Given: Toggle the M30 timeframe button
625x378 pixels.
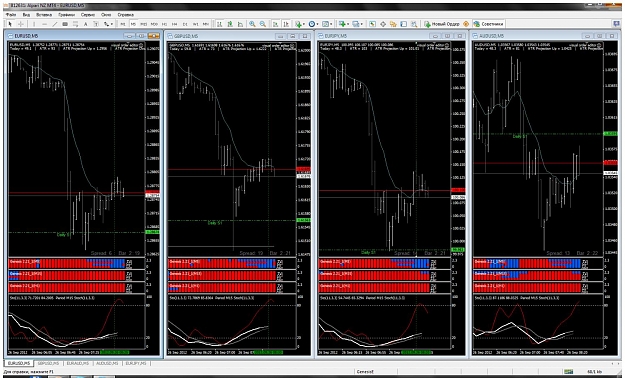Looking at the screenshot, I should point(154,24).
